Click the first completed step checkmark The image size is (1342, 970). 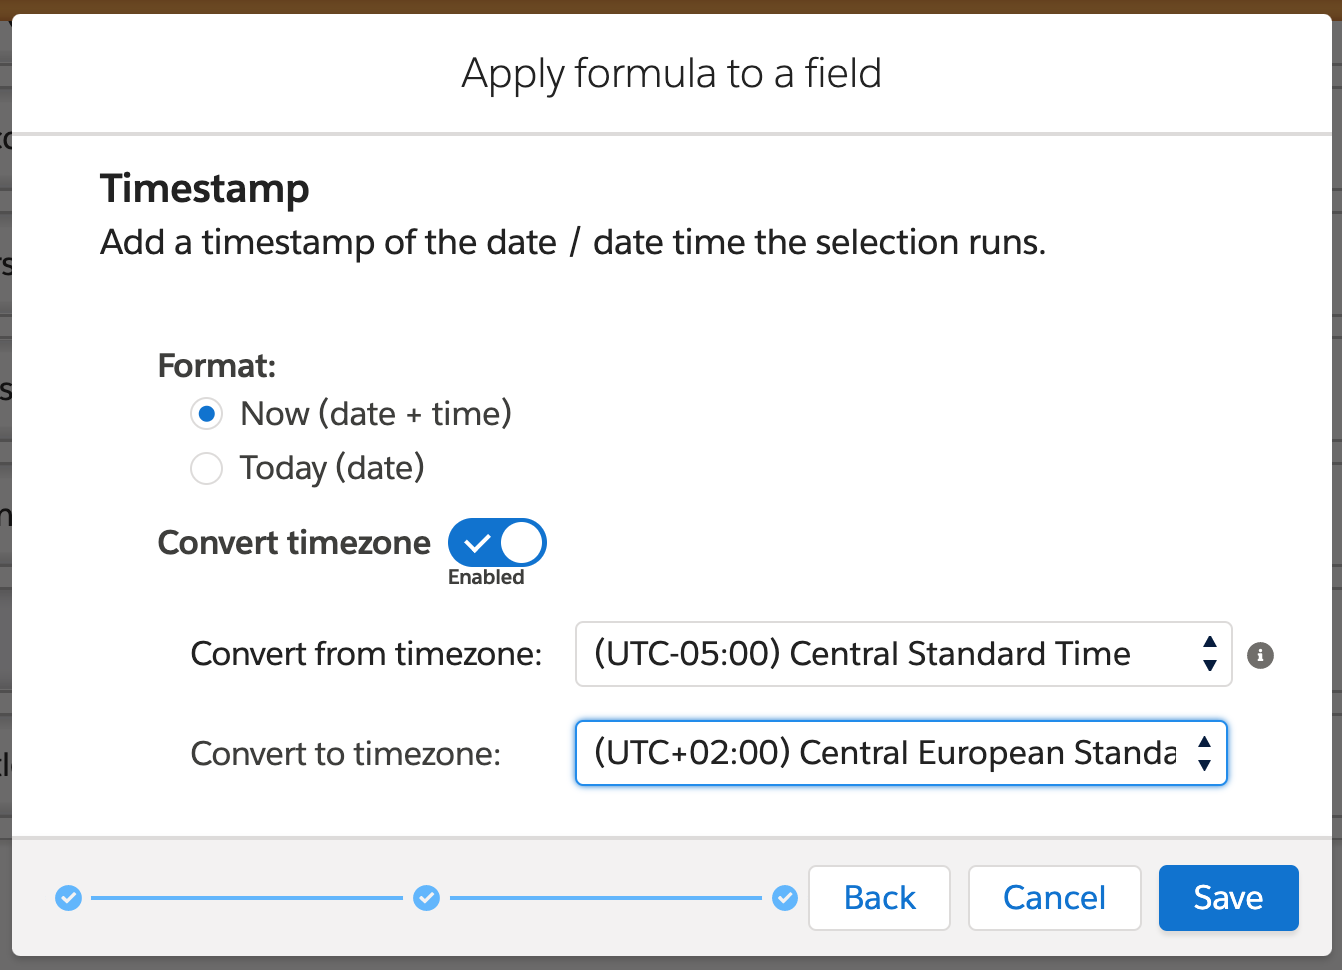point(68,898)
